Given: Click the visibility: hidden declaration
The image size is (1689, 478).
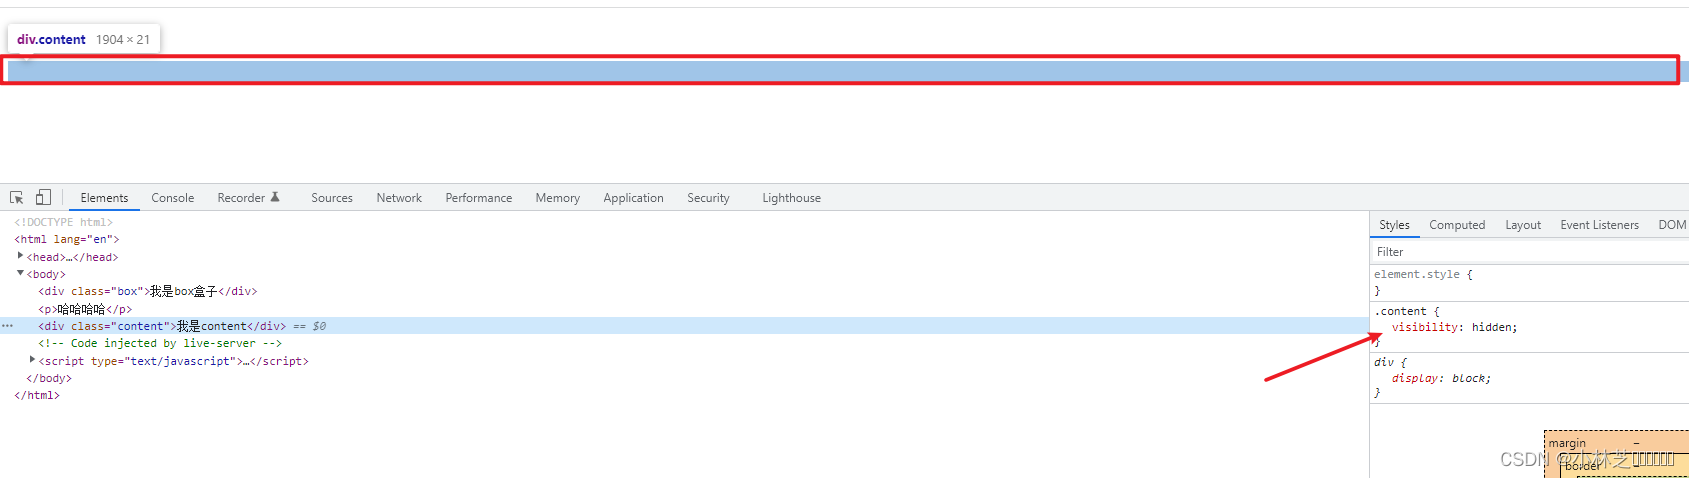Looking at the screenshot, I should tap(1454, 327).
